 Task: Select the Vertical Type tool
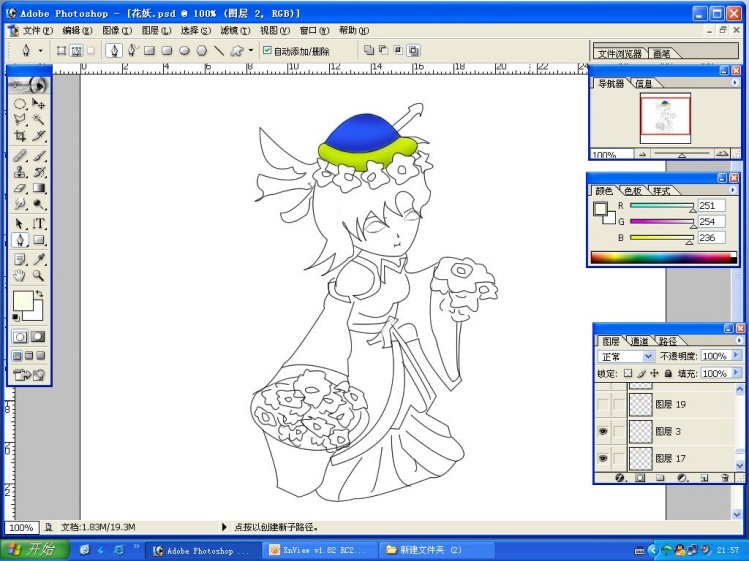[38, 224]
